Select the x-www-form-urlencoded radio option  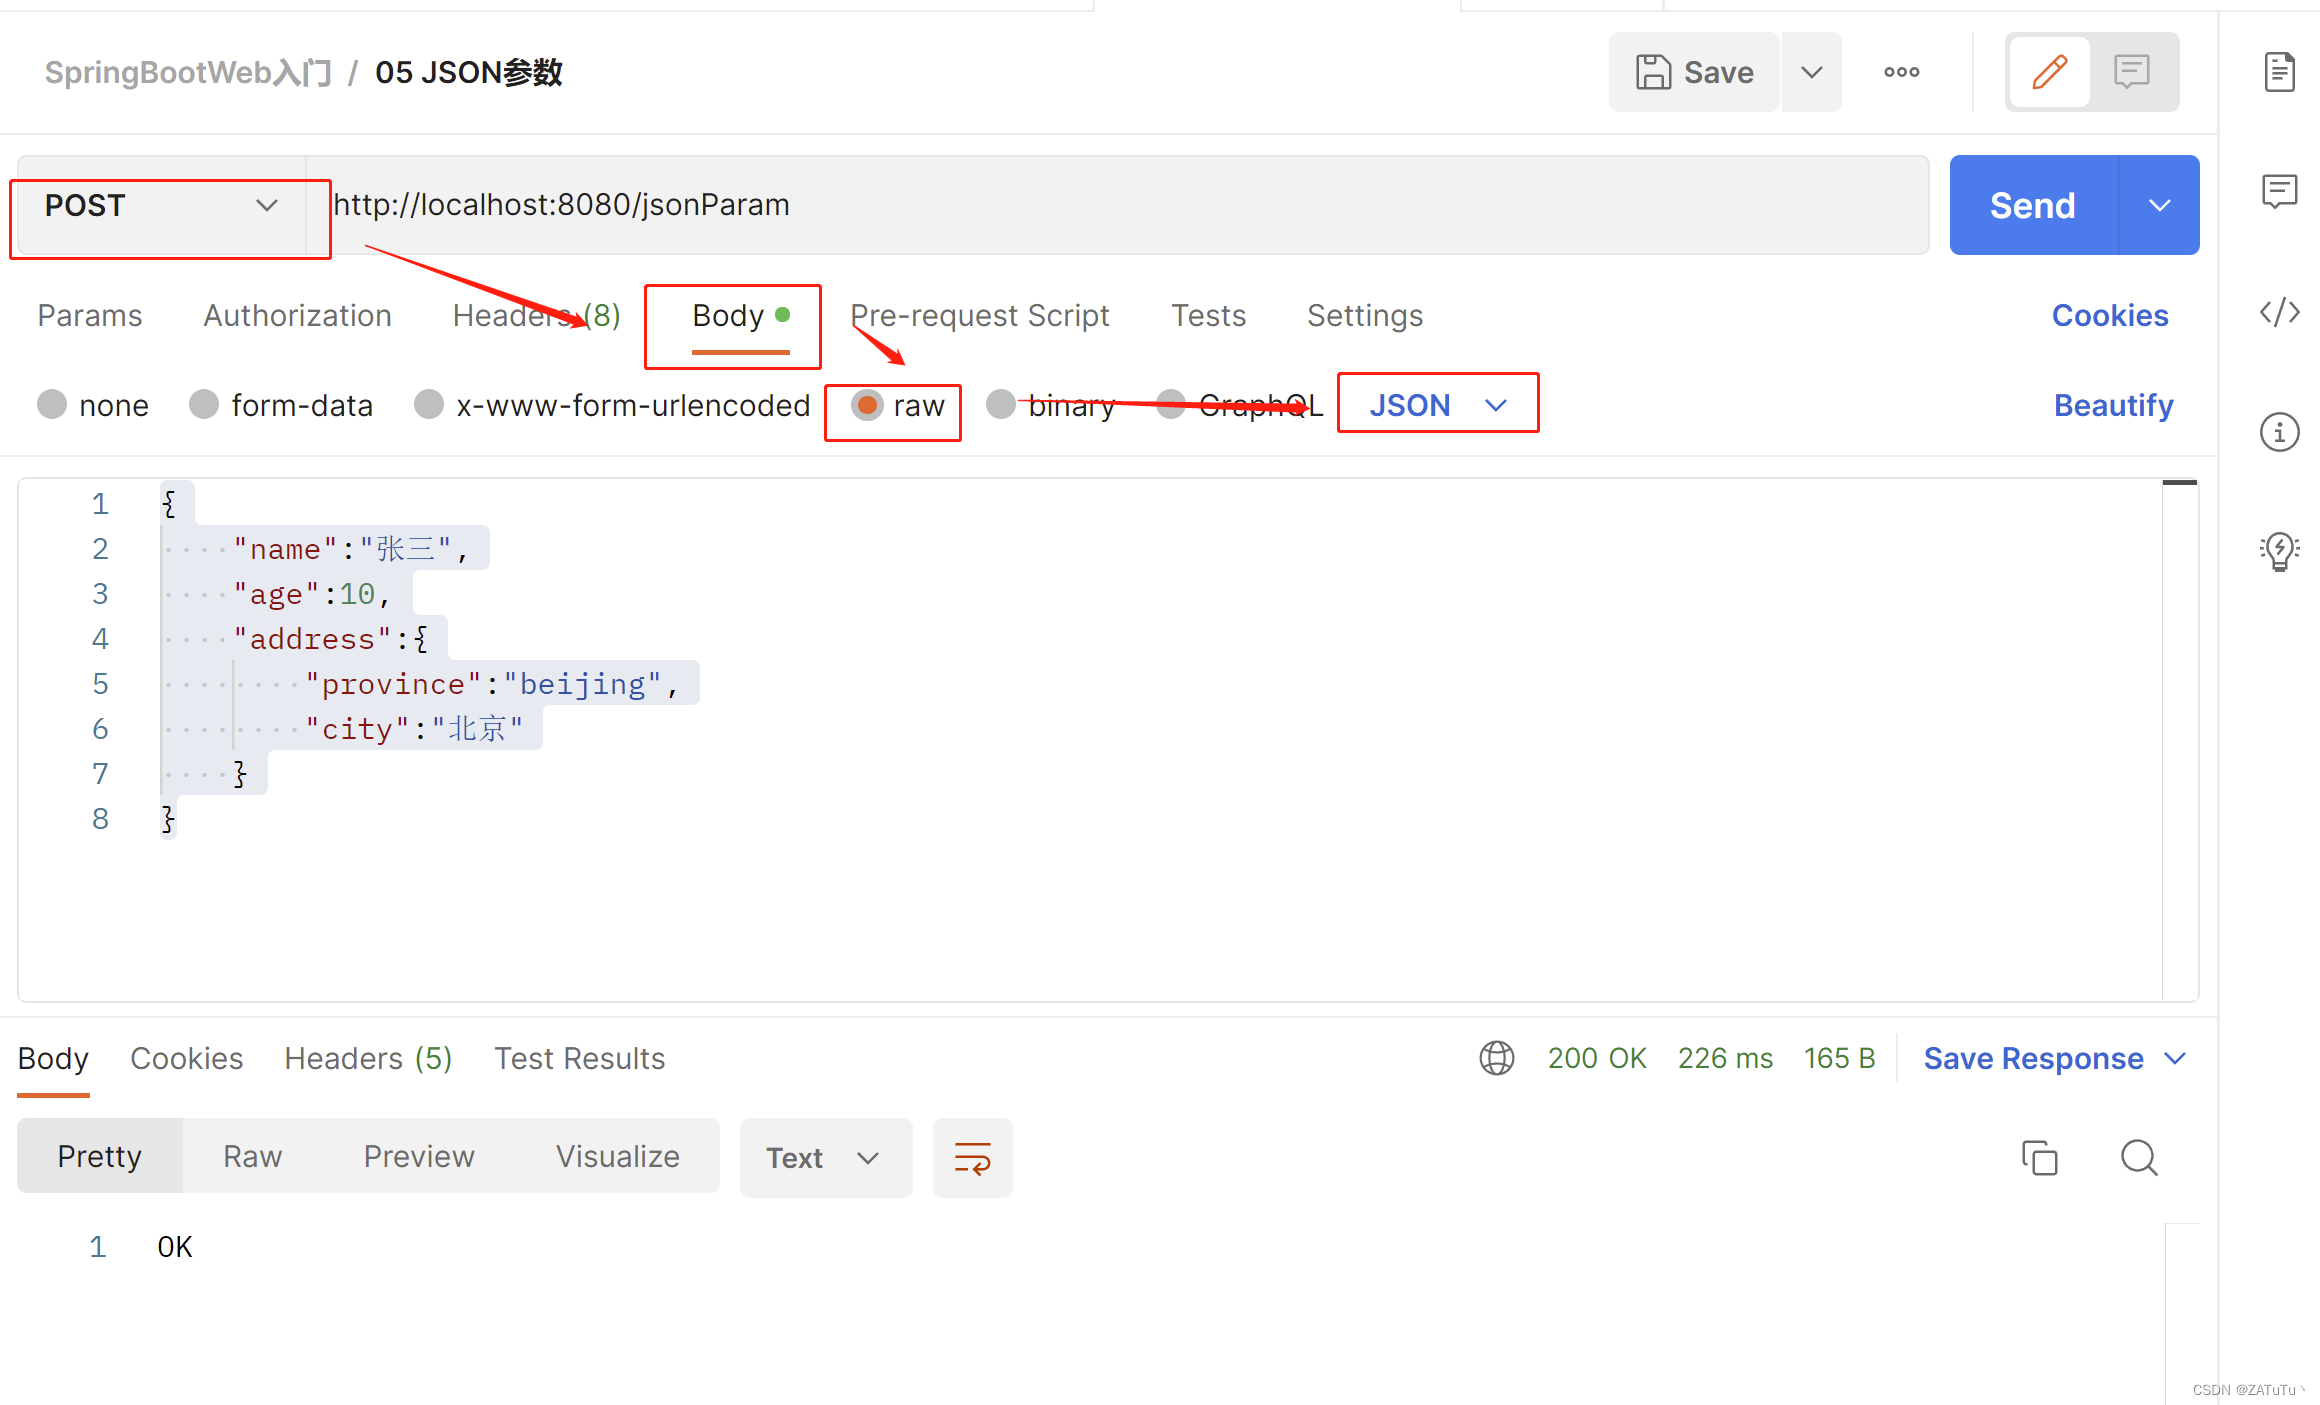429,405
